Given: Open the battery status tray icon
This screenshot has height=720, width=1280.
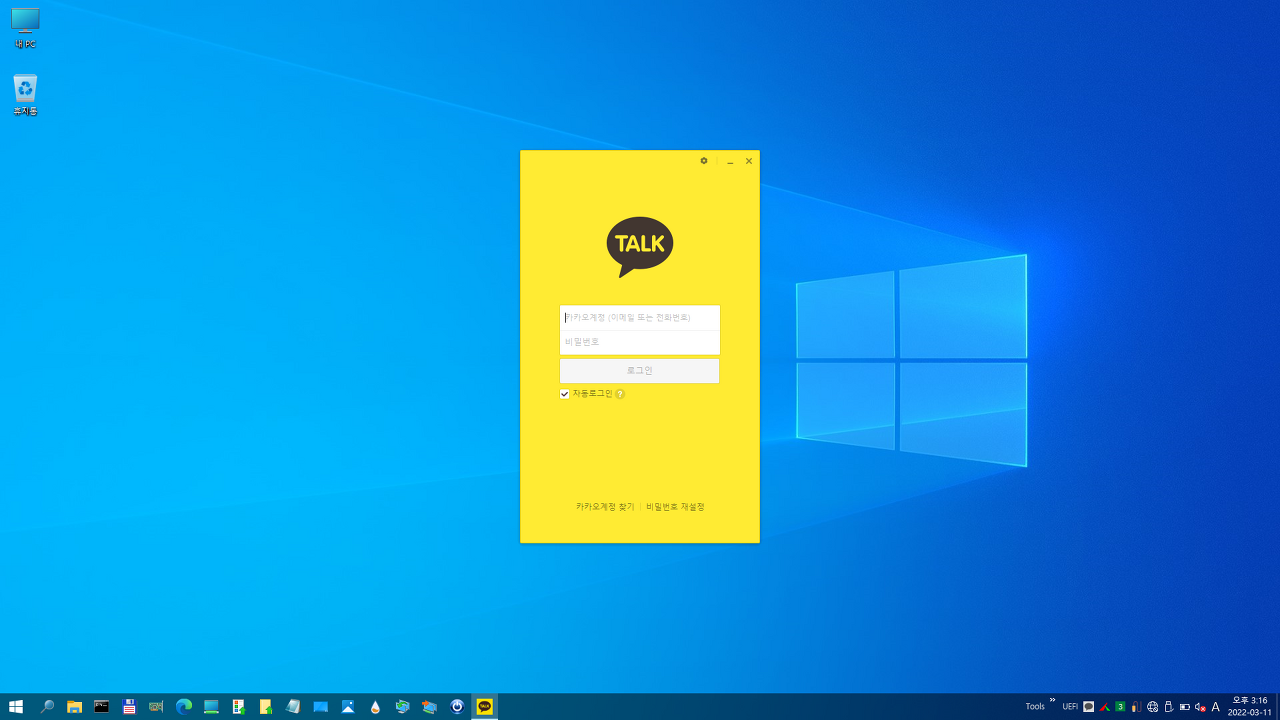Looking at the screenshot, I should pos(1185,706).
